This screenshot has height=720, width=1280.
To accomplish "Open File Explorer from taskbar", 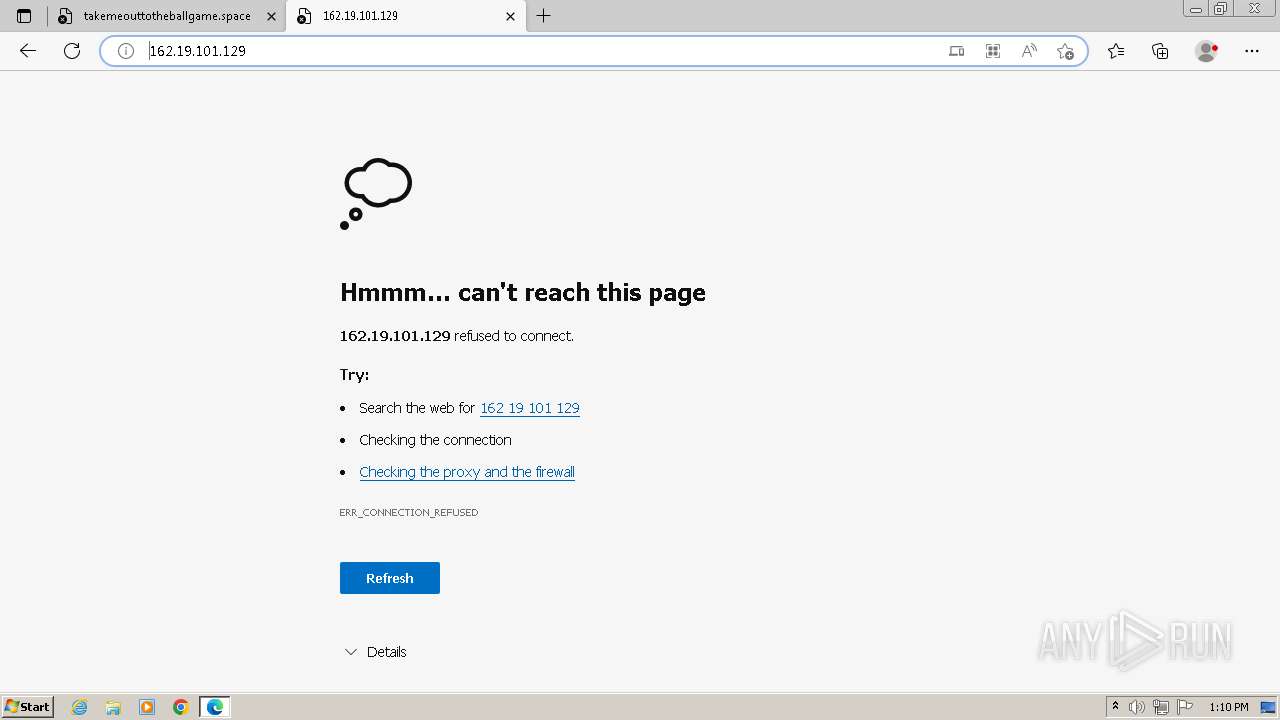I will coord(113,707).
